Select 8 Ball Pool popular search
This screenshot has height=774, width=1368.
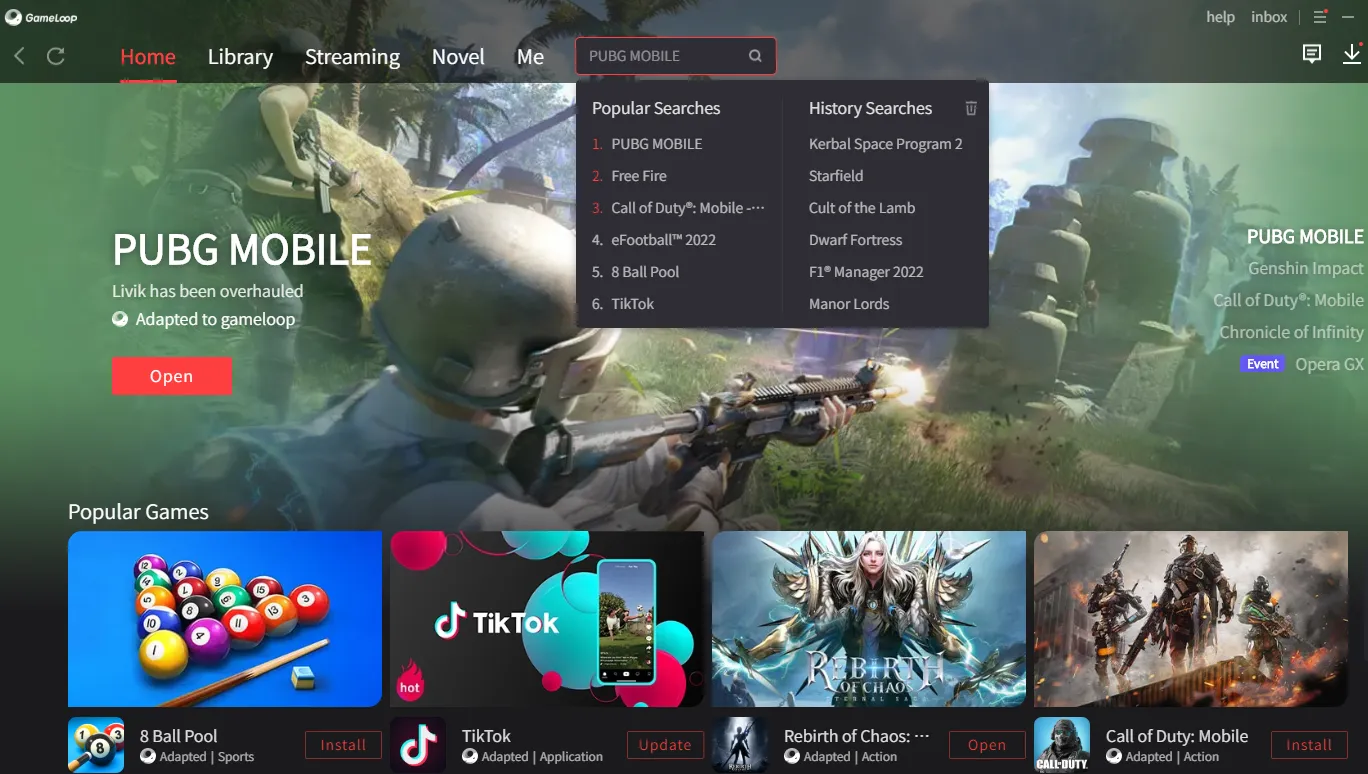click(645, 272)
